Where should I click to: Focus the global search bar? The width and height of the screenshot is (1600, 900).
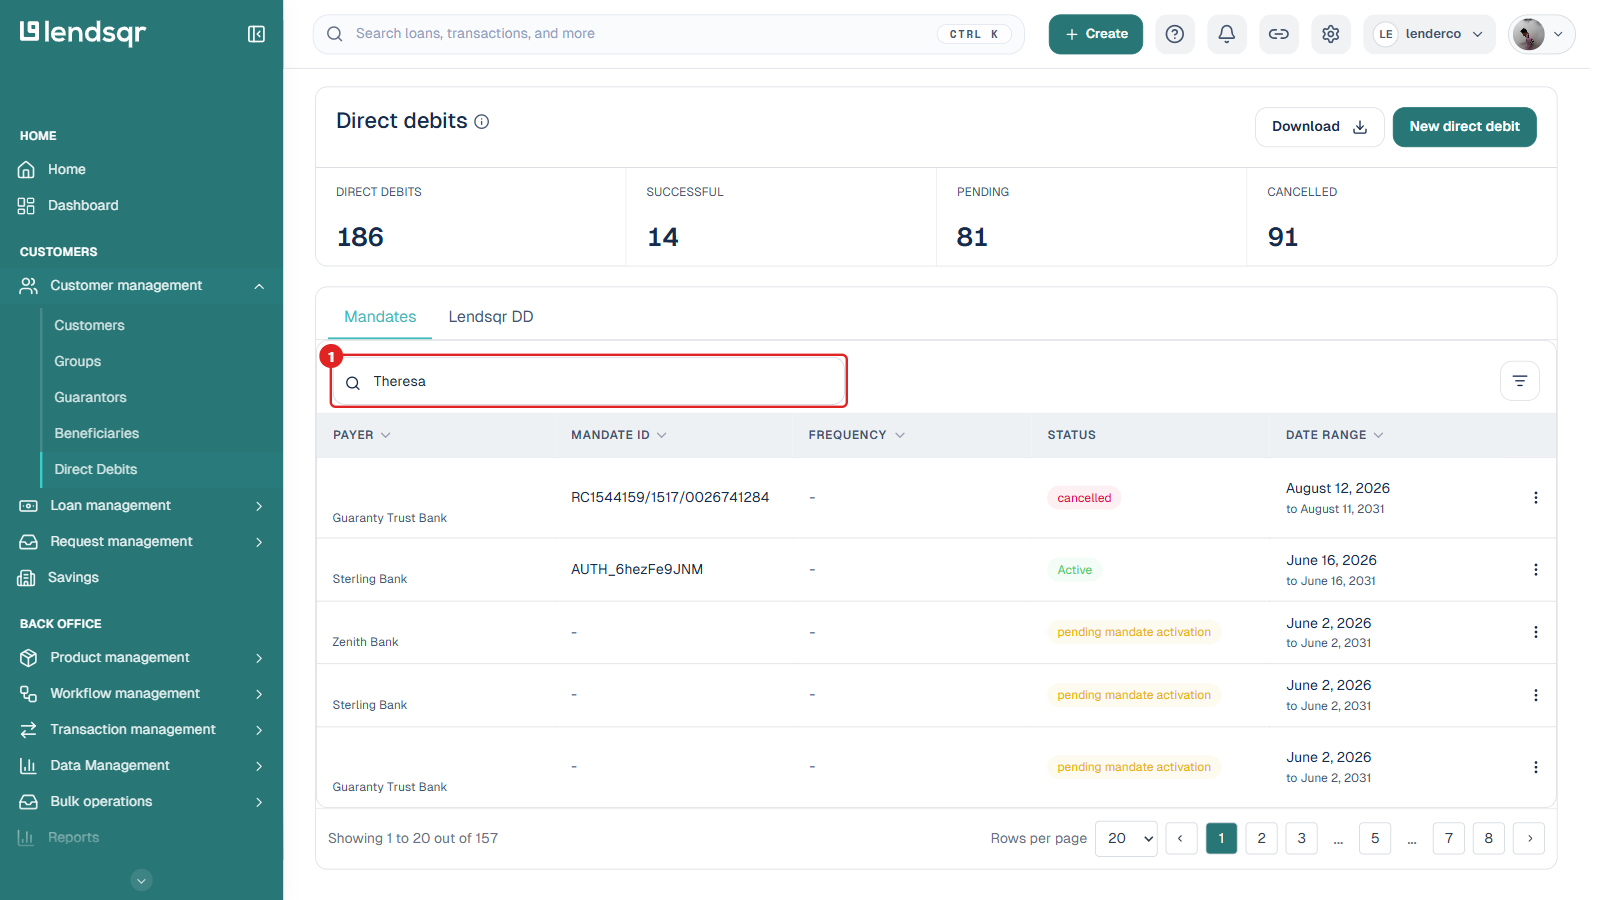click(x=669, y=34)
